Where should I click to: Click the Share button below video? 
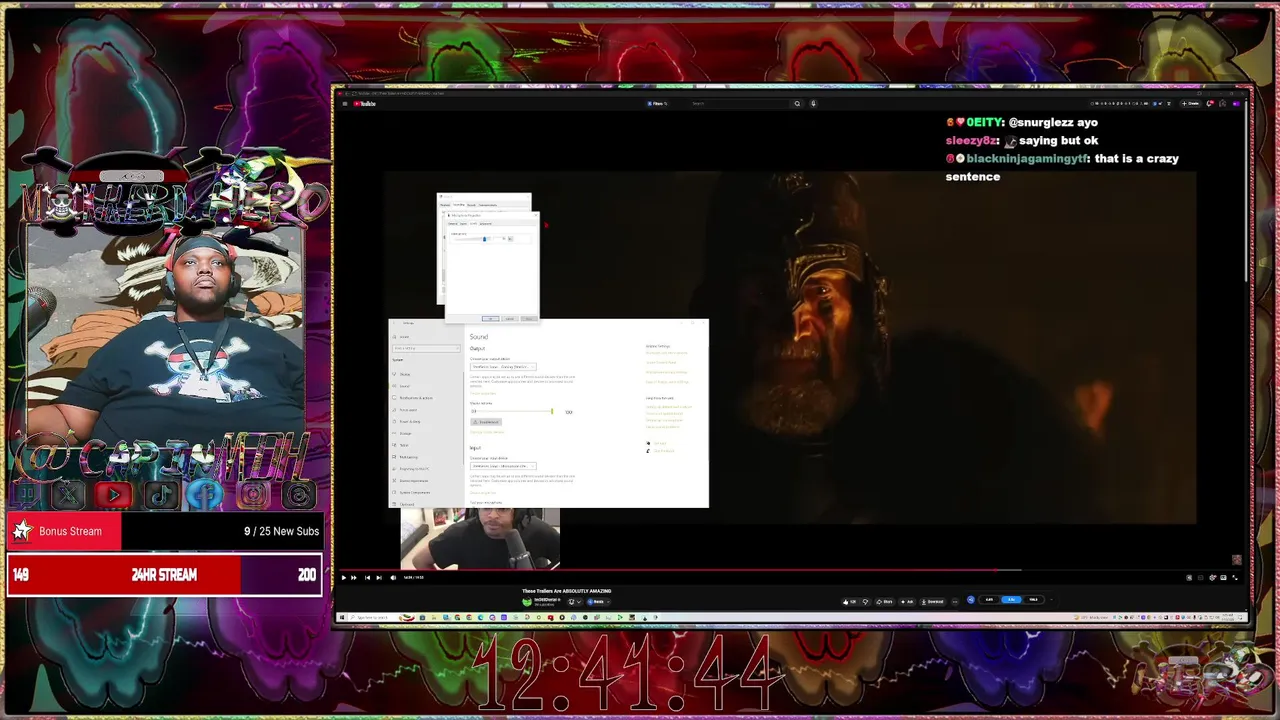coord(884,601)
